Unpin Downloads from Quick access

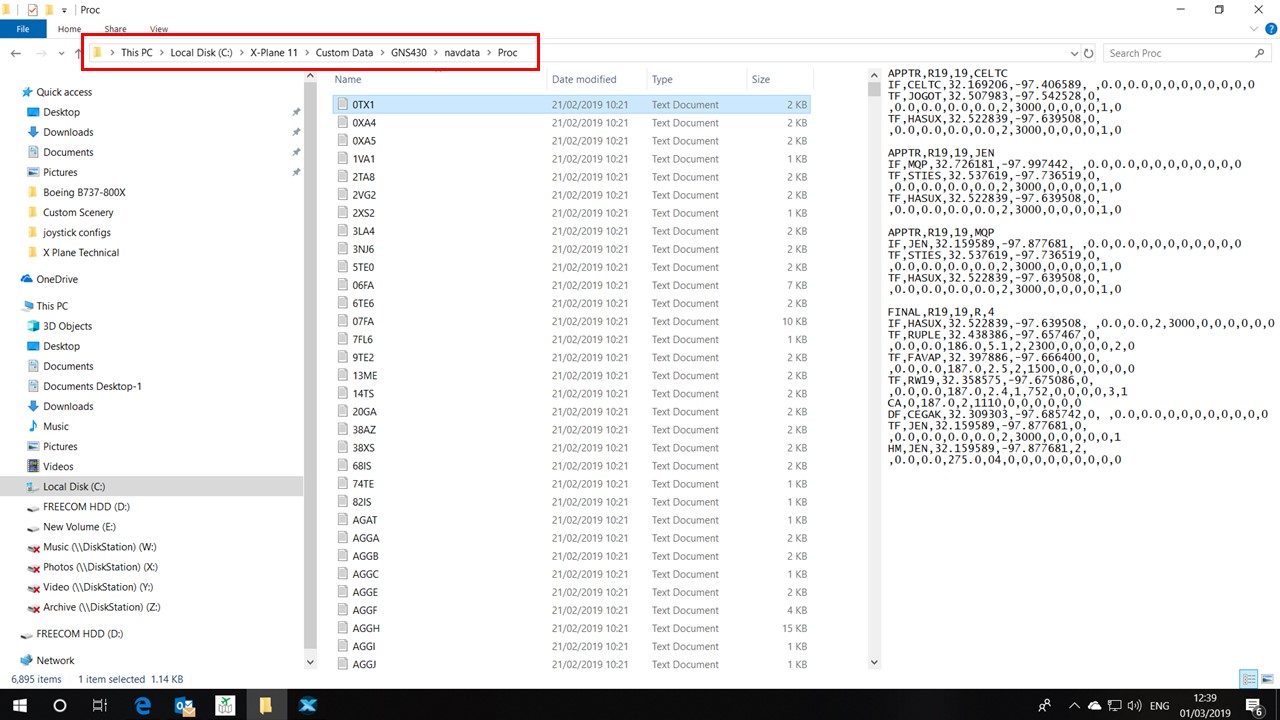tap(296, 132)
